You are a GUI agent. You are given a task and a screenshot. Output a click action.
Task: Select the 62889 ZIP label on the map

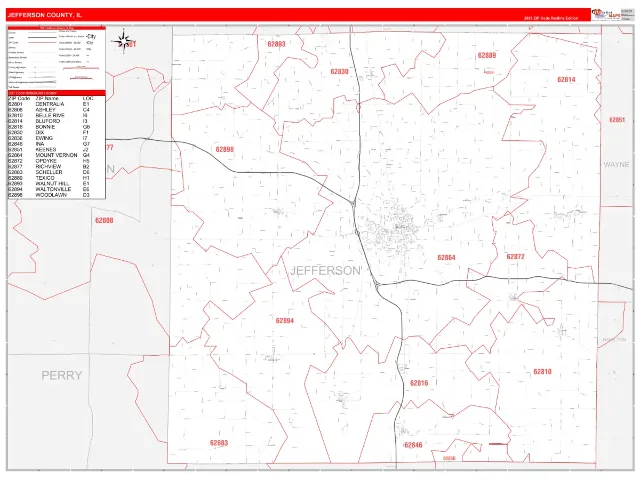point(487,55)
